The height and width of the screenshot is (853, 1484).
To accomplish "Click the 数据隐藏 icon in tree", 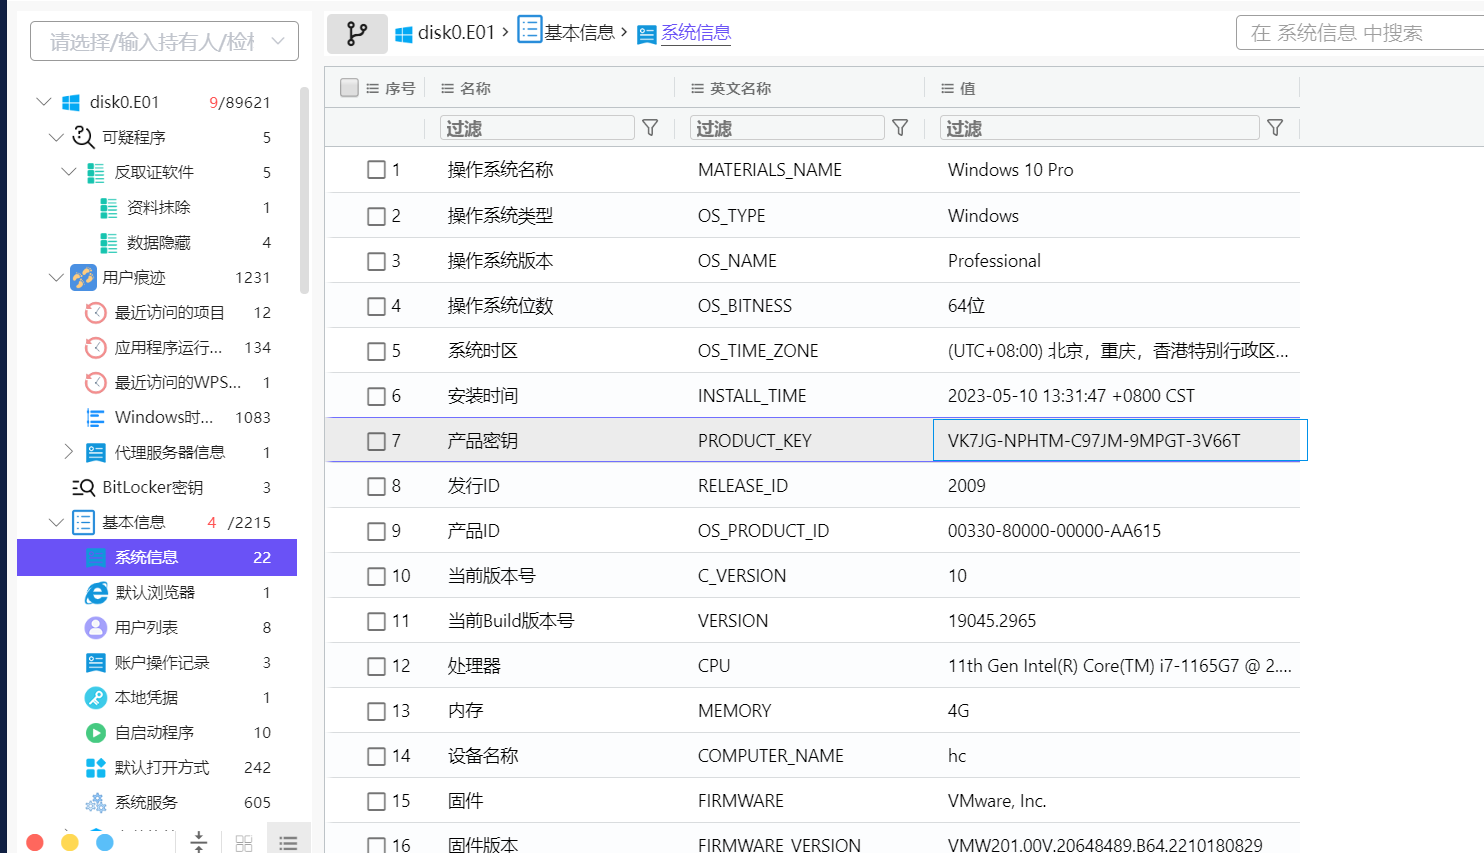I will click(x=109, y=243).
